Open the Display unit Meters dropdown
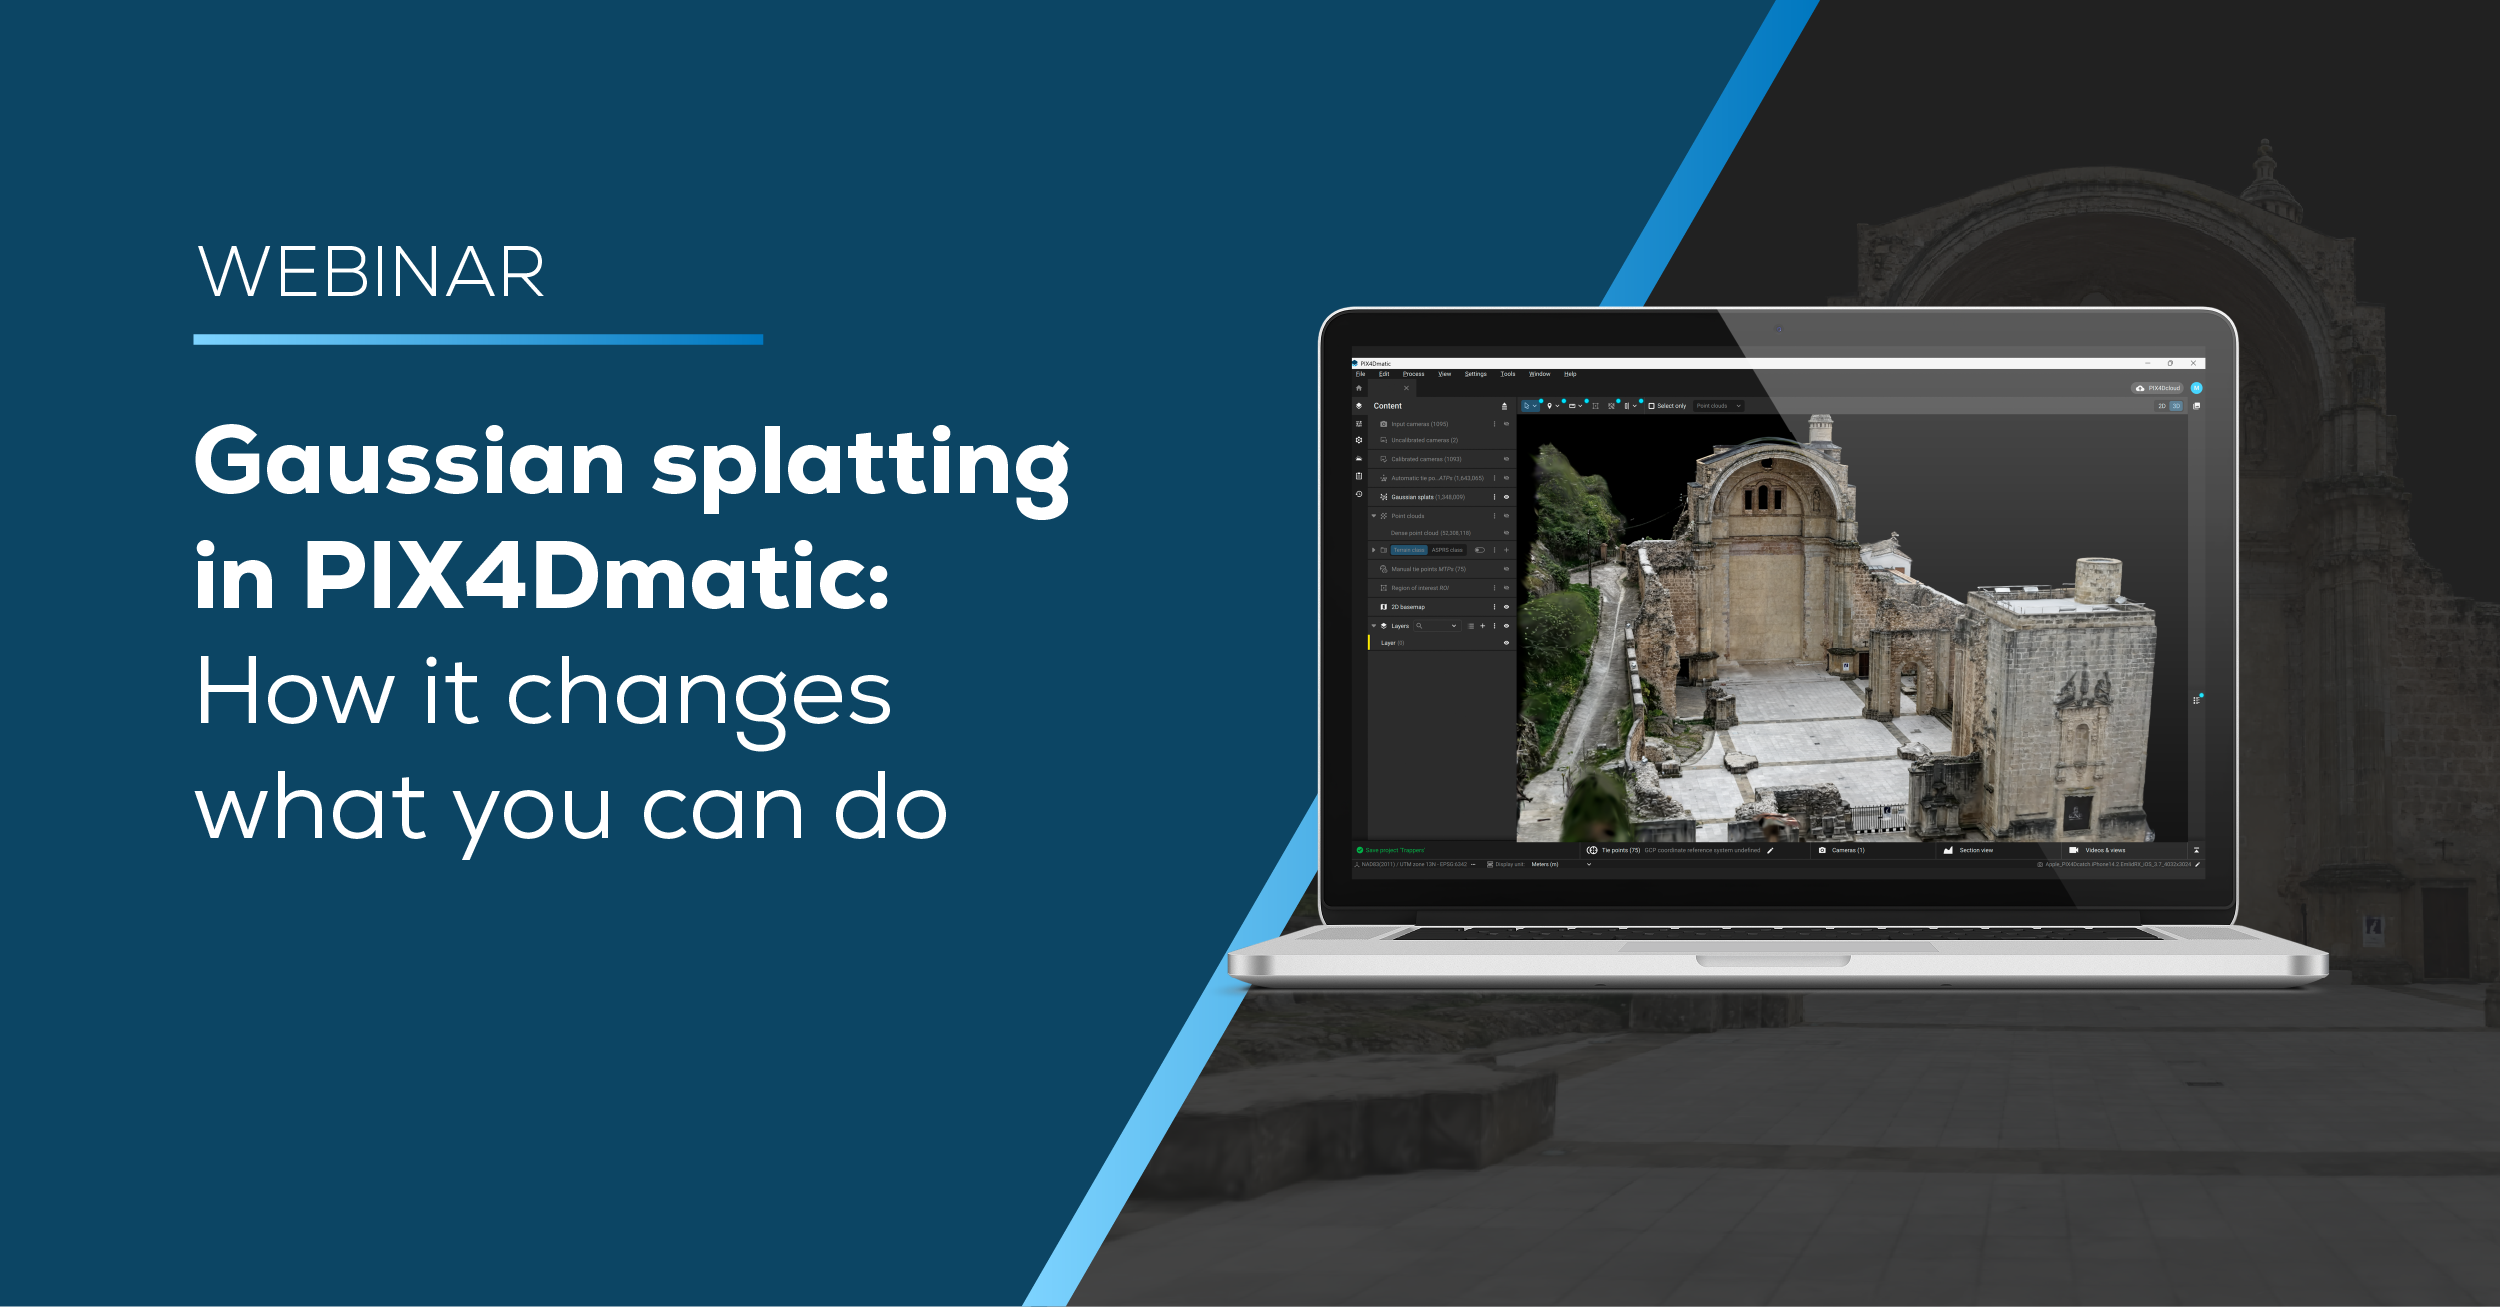 (x=1560, y=864)
